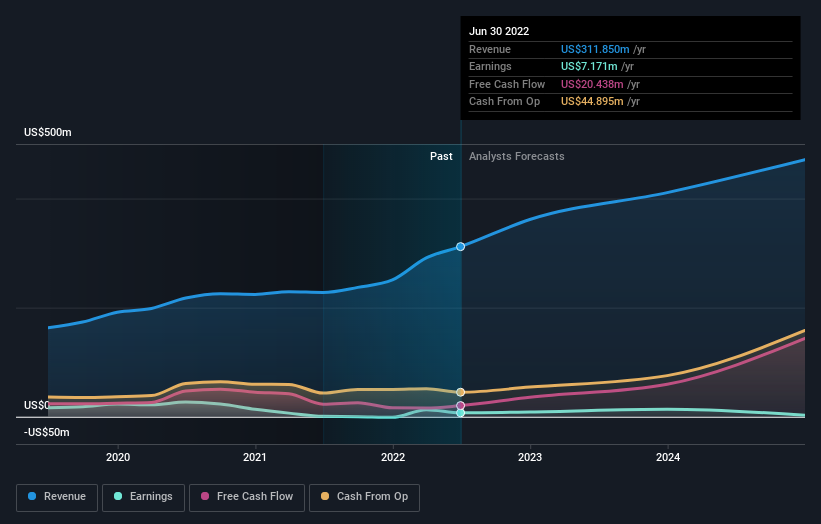Toggle the Revenue legend button
This screenshot has height=524, width=821.
[x=57, y=497]
